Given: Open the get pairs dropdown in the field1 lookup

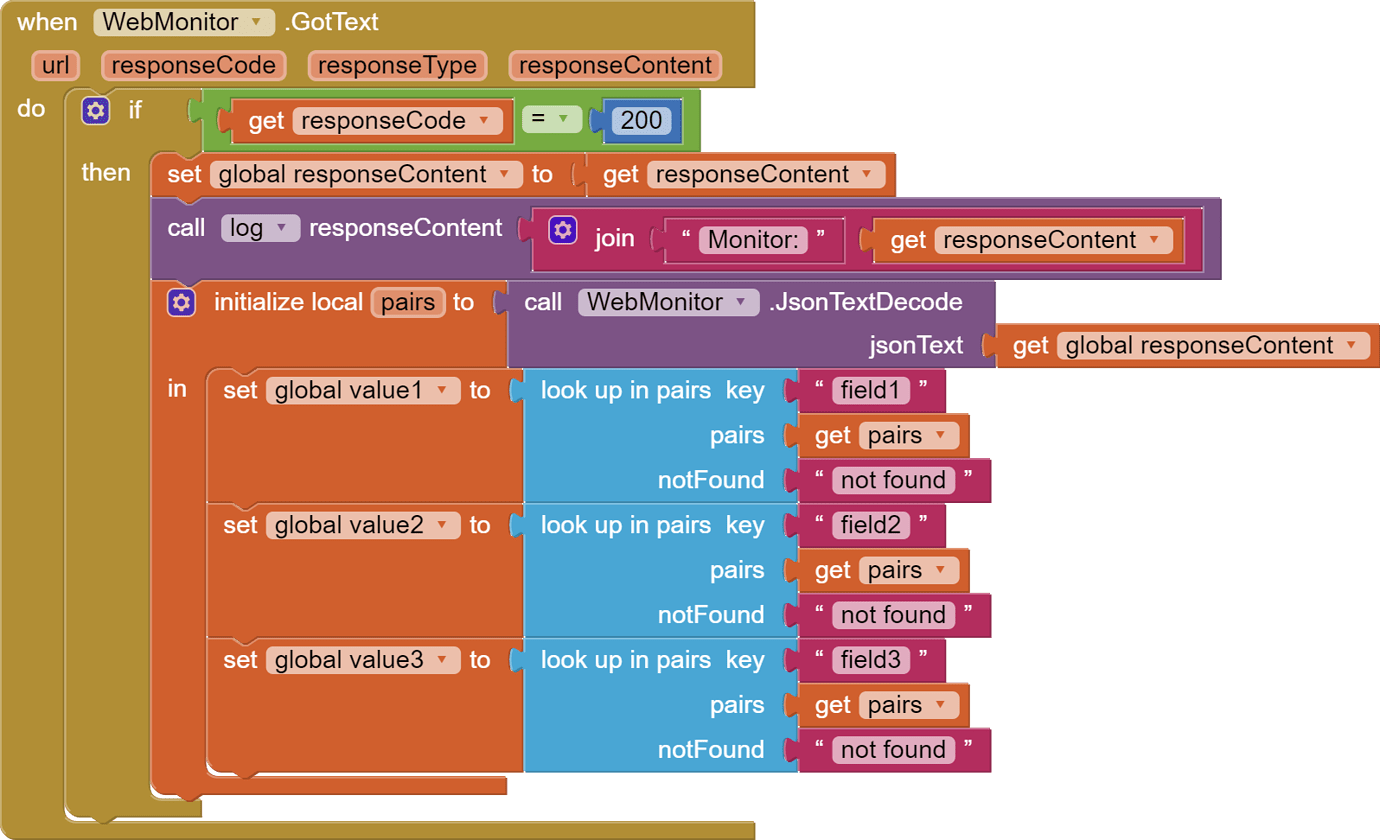Looking at the screenshot, I should tap(938, 435).
